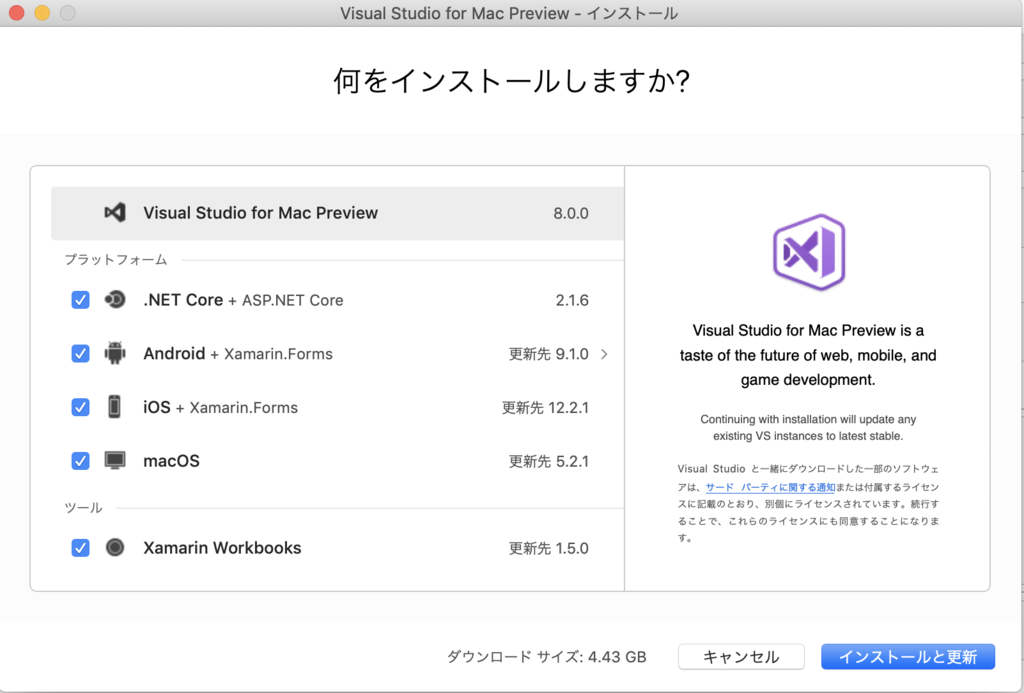
Task: Click the 'ダウンロード サイズ: 4.43 GB' text
Action: pos(547,656)
